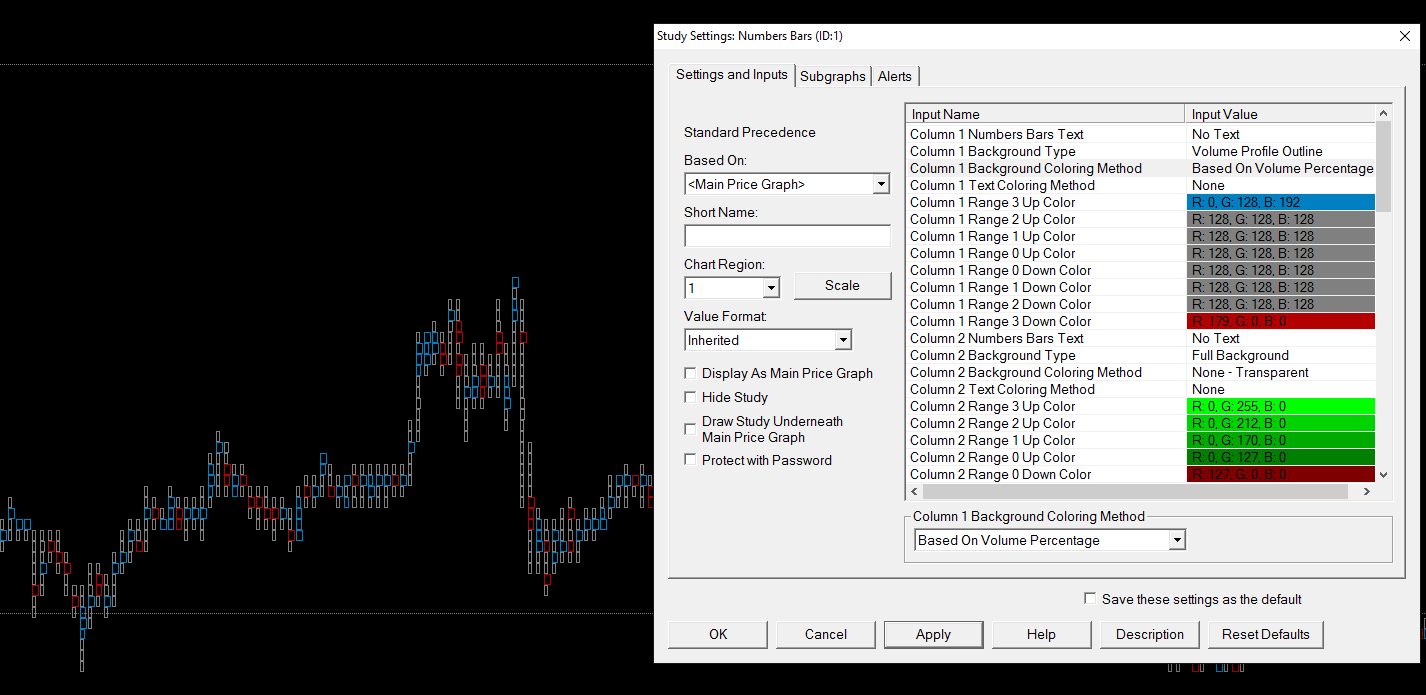The height and width of the screenshot is (695, 1426).
Task: Click horizontal scrollbar left arrow
Action: (x=914, y=492)
